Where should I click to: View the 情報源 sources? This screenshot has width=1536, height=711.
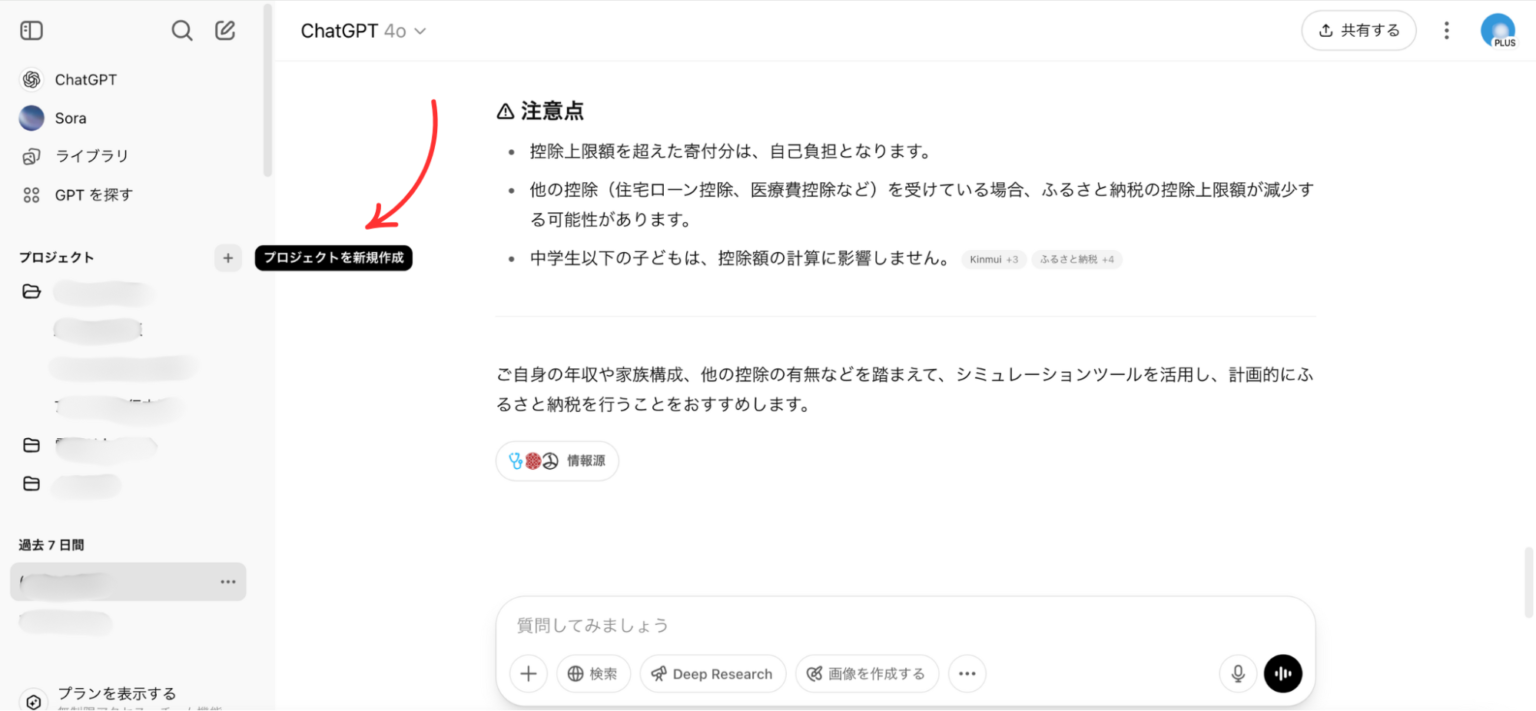coord(557,461)
